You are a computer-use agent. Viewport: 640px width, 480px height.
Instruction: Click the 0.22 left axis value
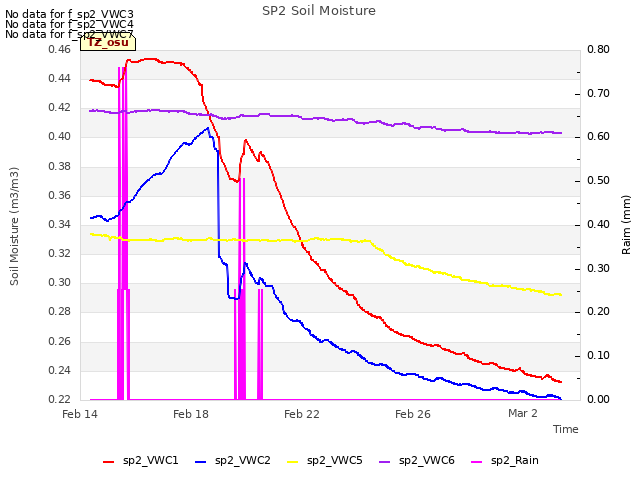click(x=60, y=399)
